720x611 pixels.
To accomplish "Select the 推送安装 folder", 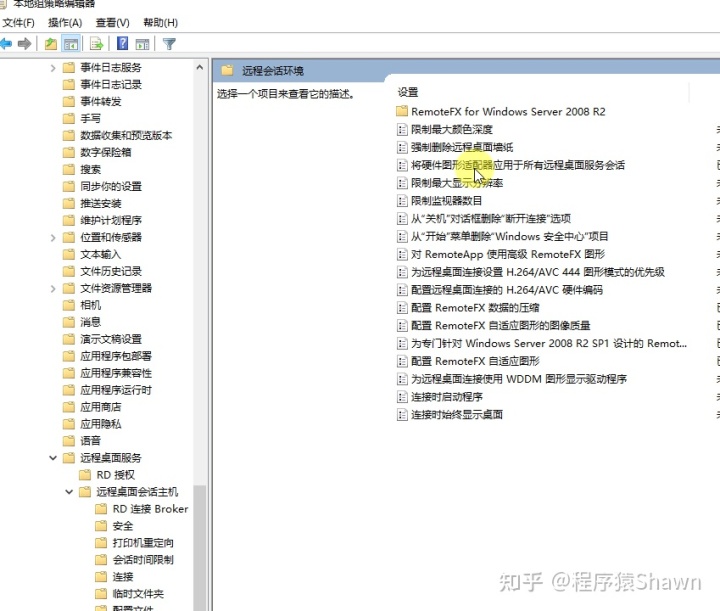I will pyautogui.click(x=101, y=203).
